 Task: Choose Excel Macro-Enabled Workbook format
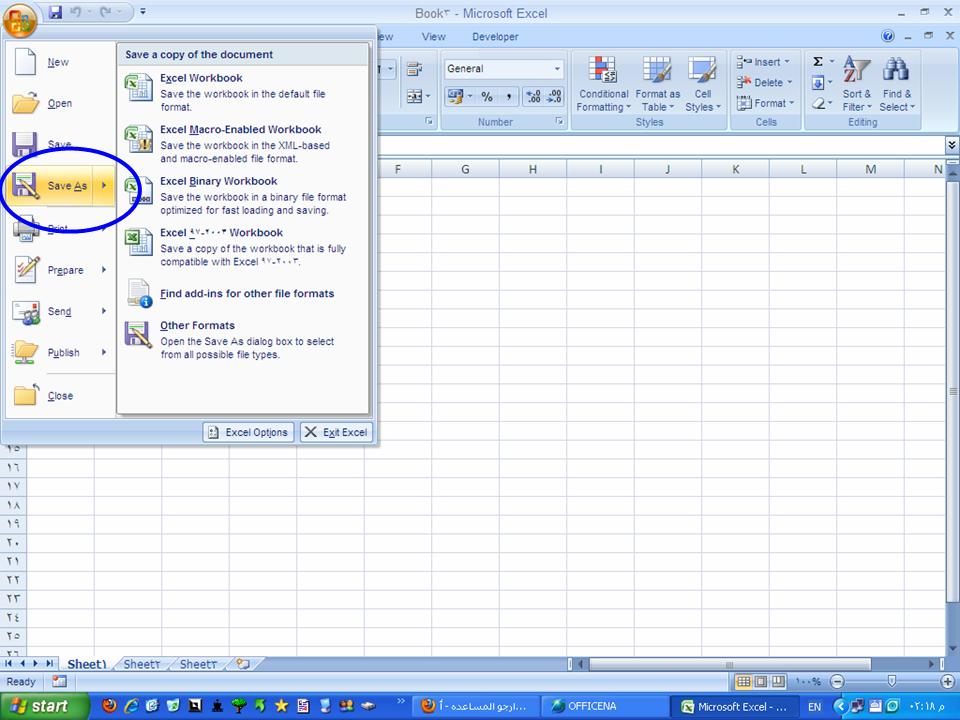243,143
